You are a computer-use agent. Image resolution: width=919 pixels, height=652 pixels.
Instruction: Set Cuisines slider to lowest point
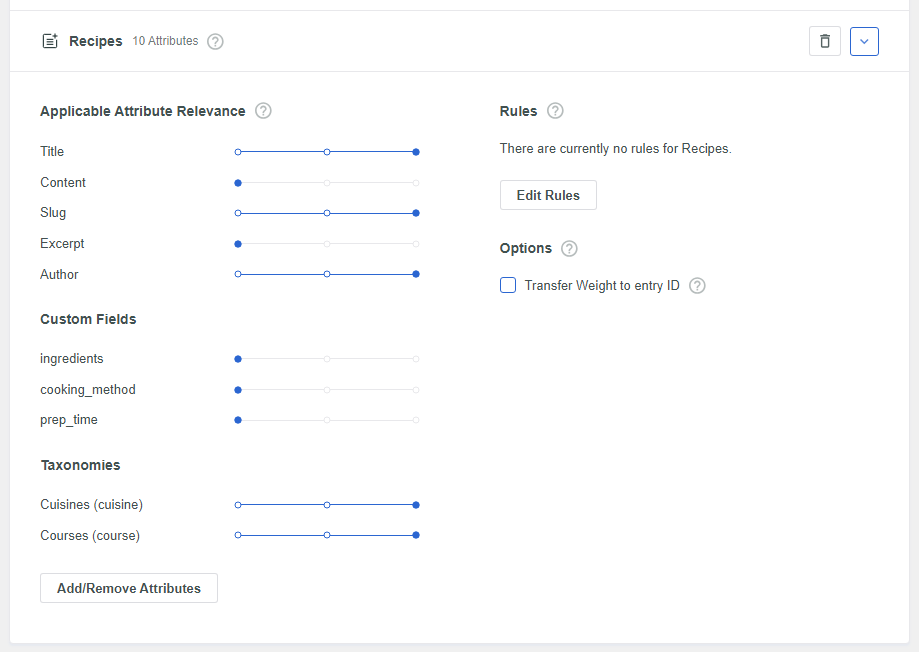pos(238,505)
